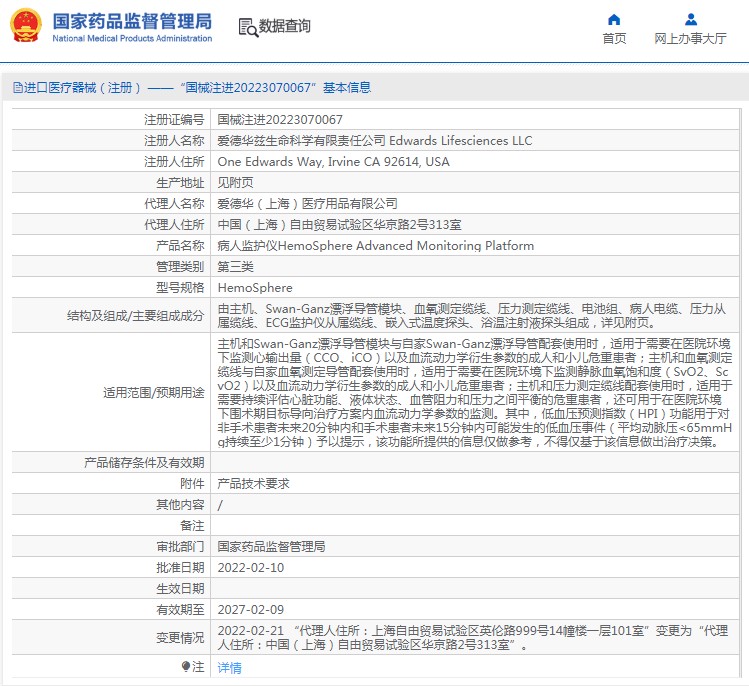Click the 附件 row label
This screenshot has height=686, width=749.
(192, 483)
